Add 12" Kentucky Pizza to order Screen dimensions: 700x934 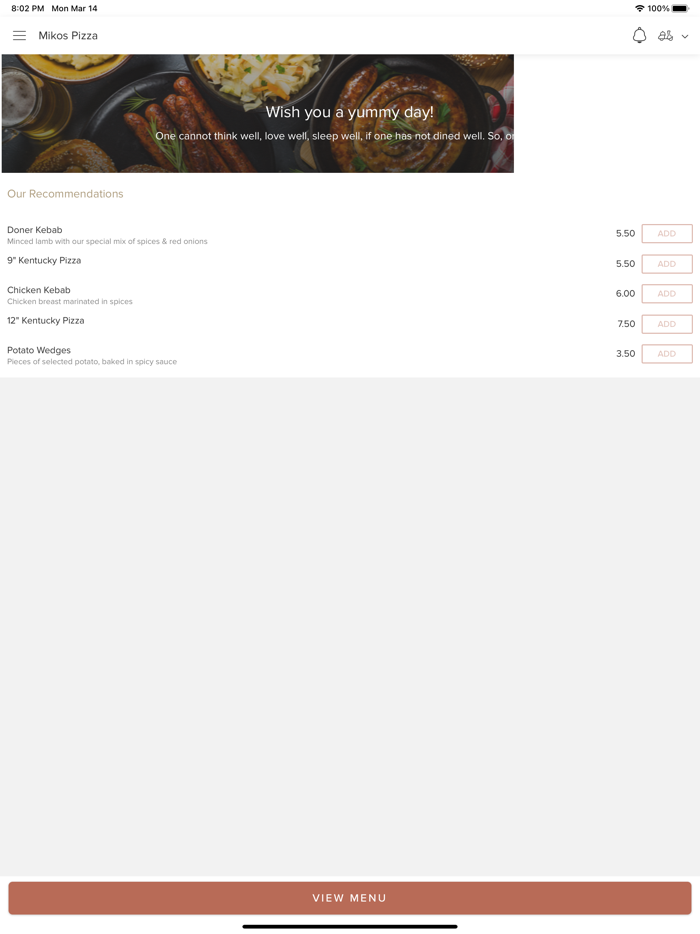point(667,324)
